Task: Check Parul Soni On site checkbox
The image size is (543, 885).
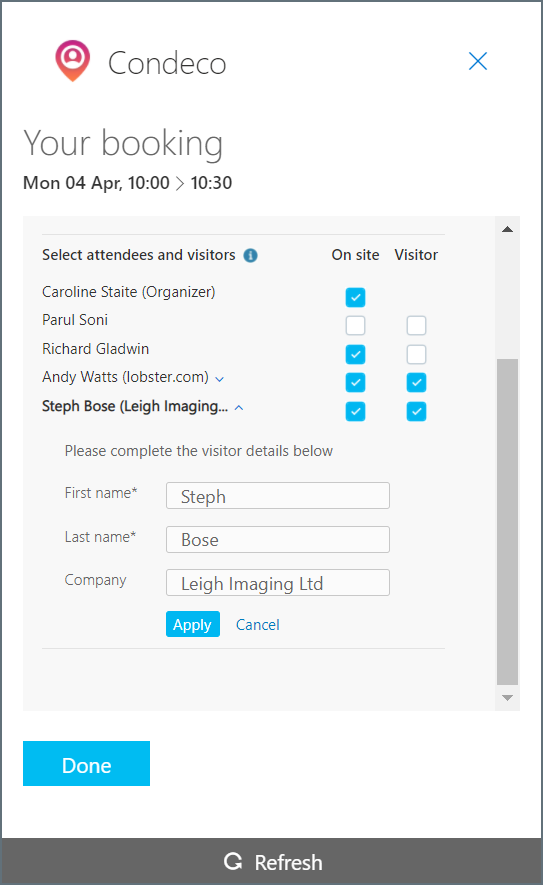Action: (x=356, y=326)
